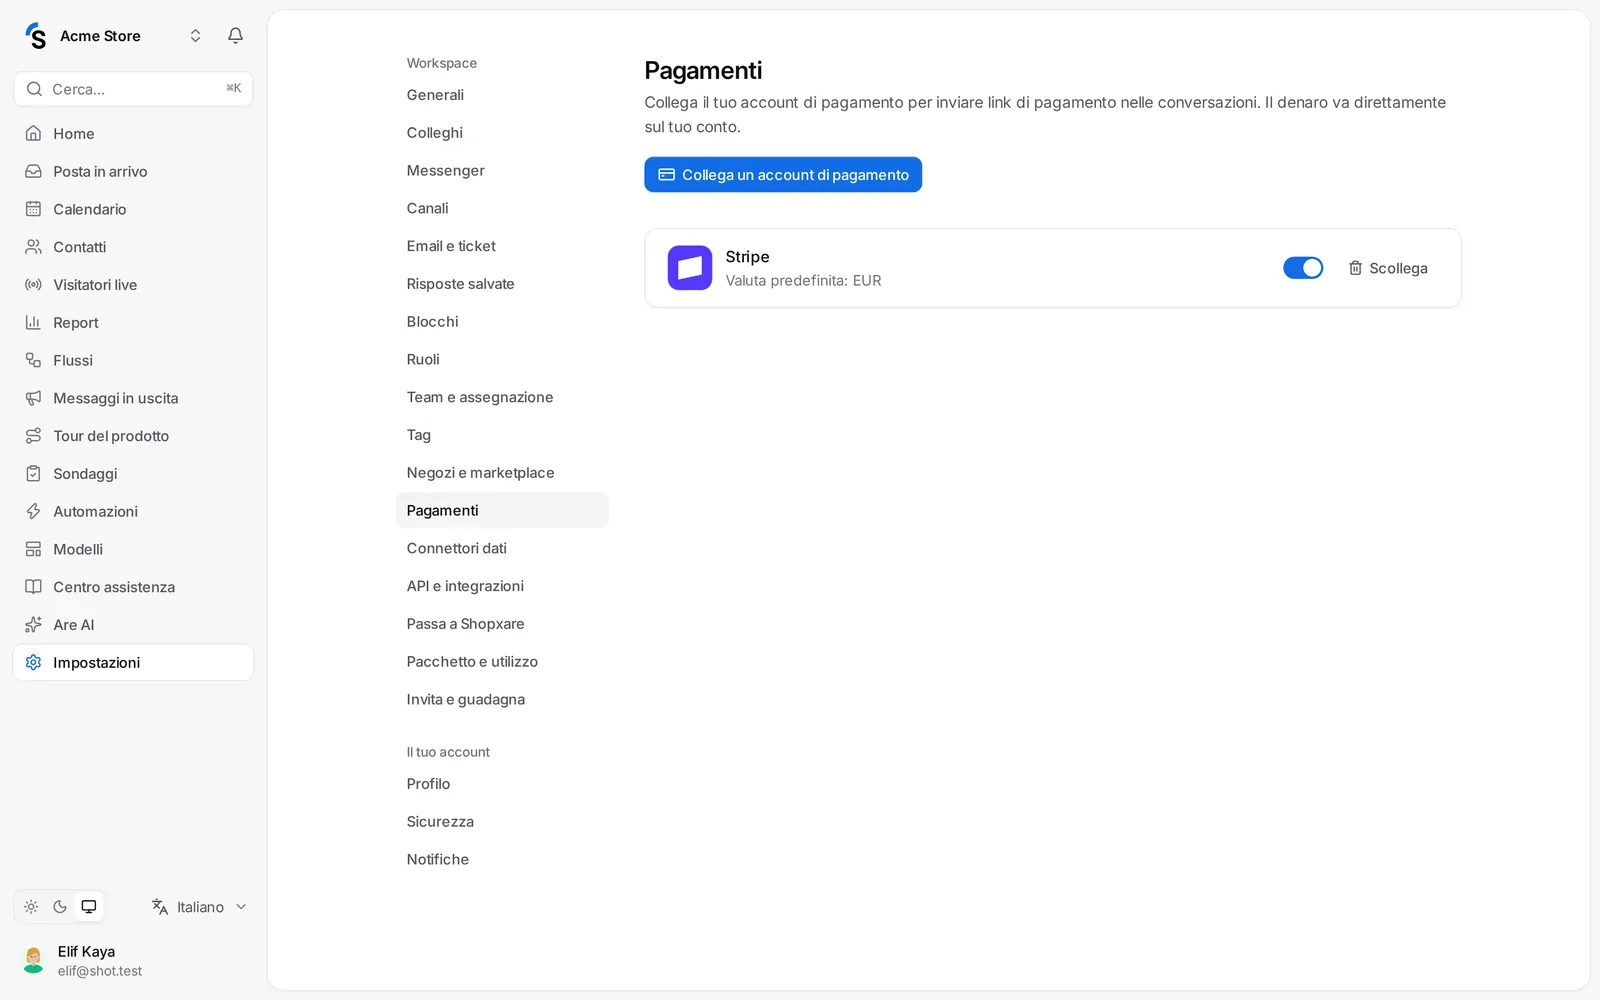Image resolution: width=1600 pixels, height=1000 pixels.
Task: Open the notifications bell icon
Action: [235, 36]
